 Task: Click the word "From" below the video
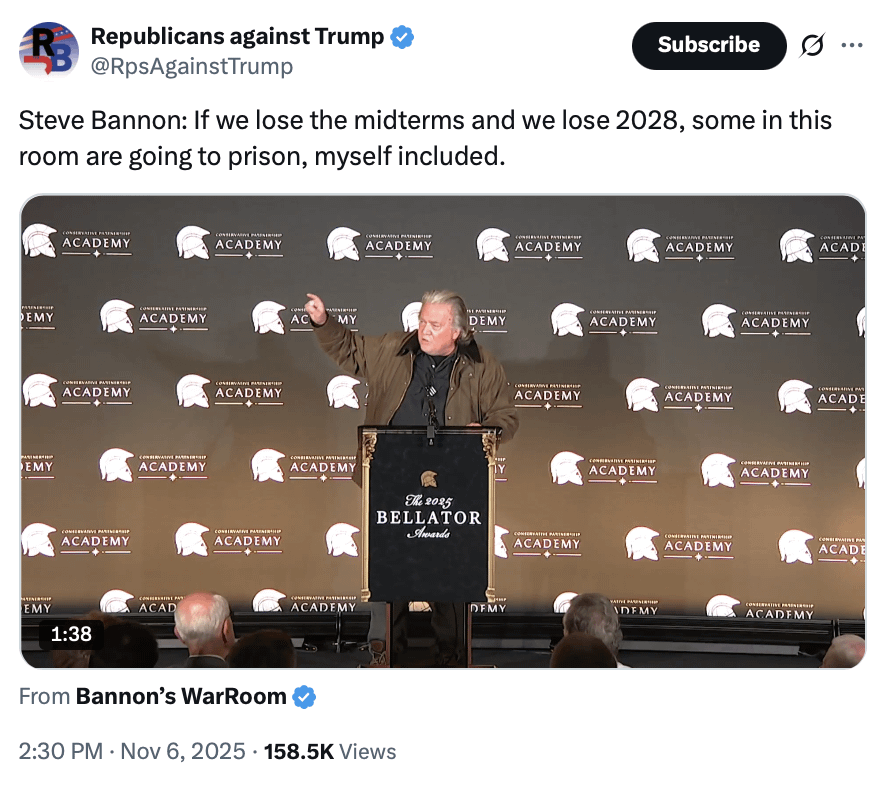pyautogui.click(x=44, y=697)
